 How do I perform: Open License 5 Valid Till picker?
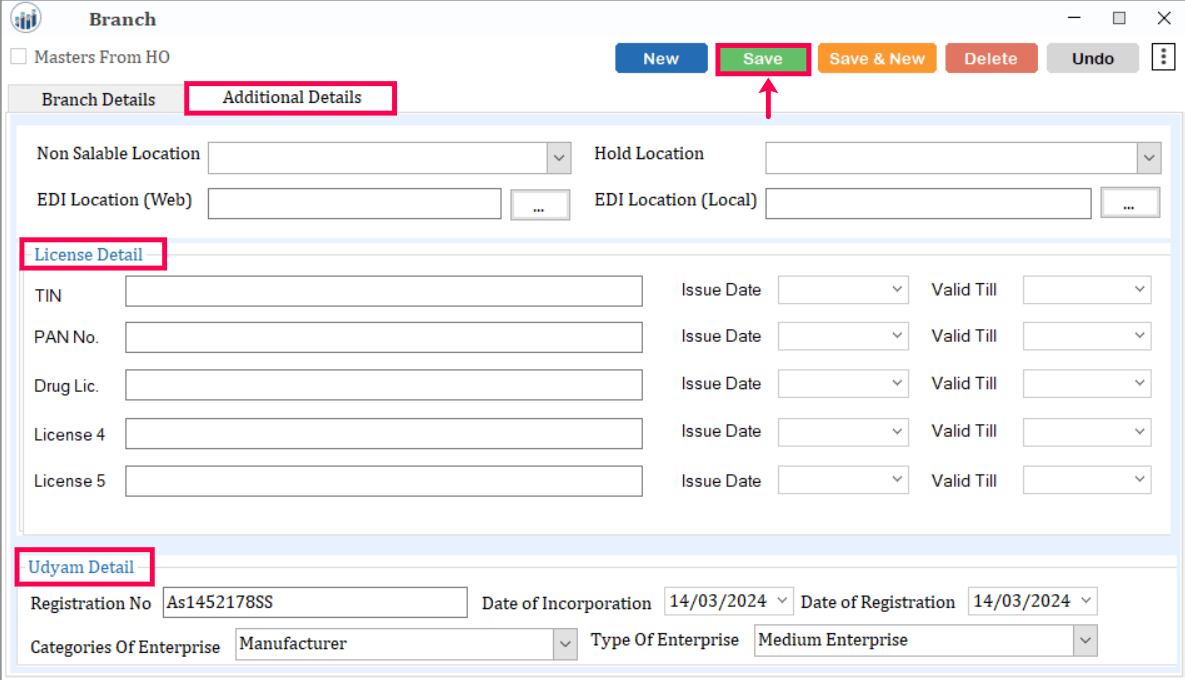click(1140, 480)
